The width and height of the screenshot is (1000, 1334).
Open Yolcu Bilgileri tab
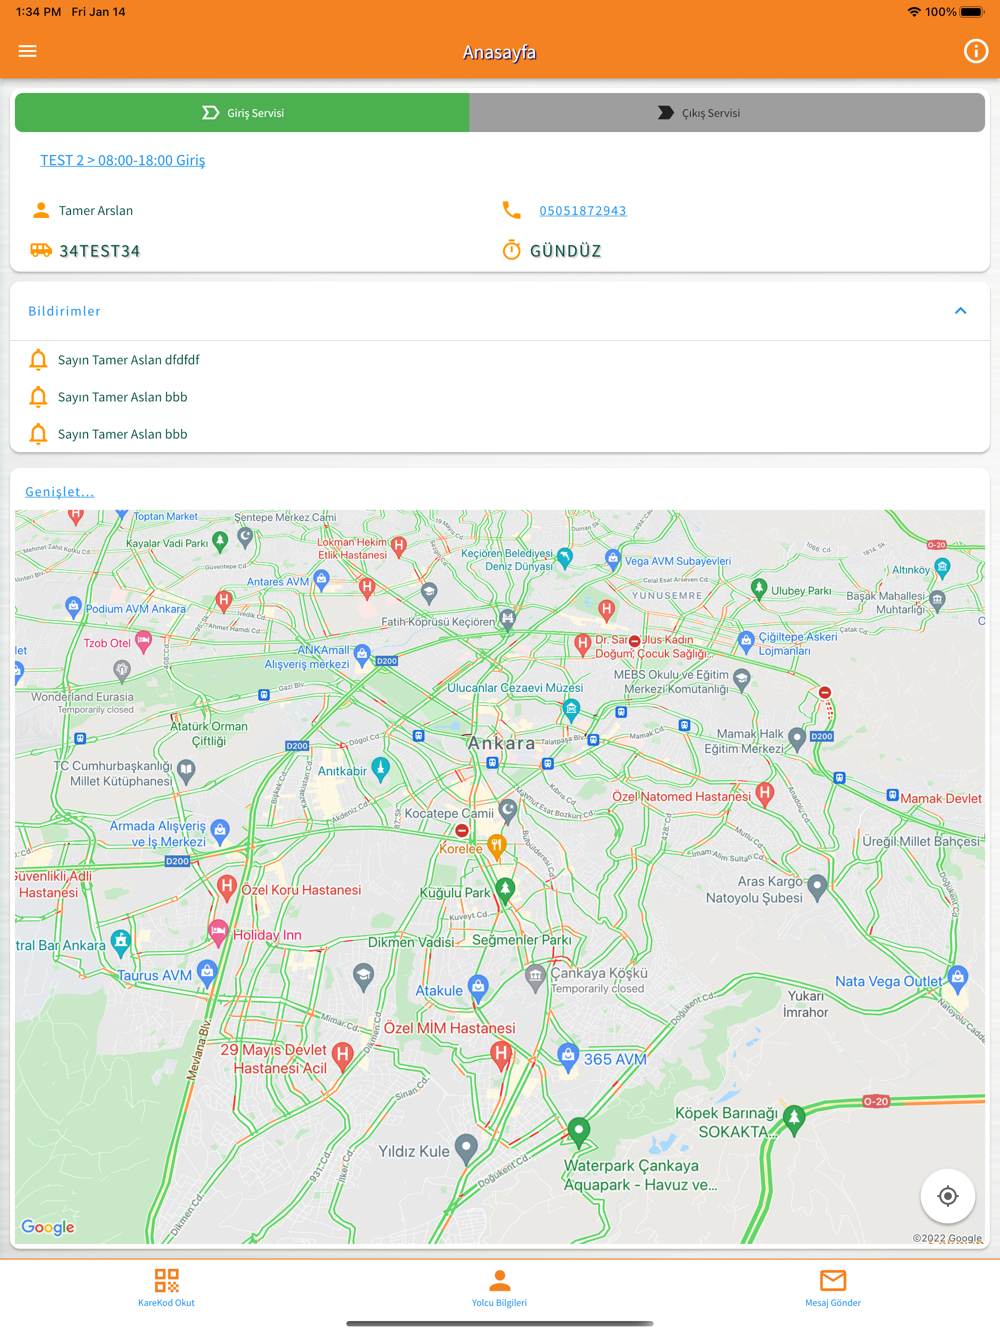coord(499,1287)
